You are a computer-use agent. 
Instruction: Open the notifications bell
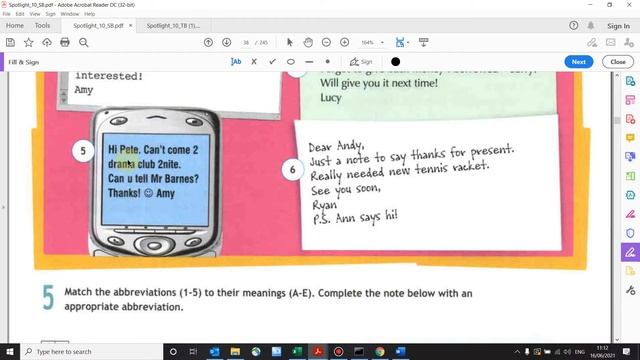coord(591,25)
